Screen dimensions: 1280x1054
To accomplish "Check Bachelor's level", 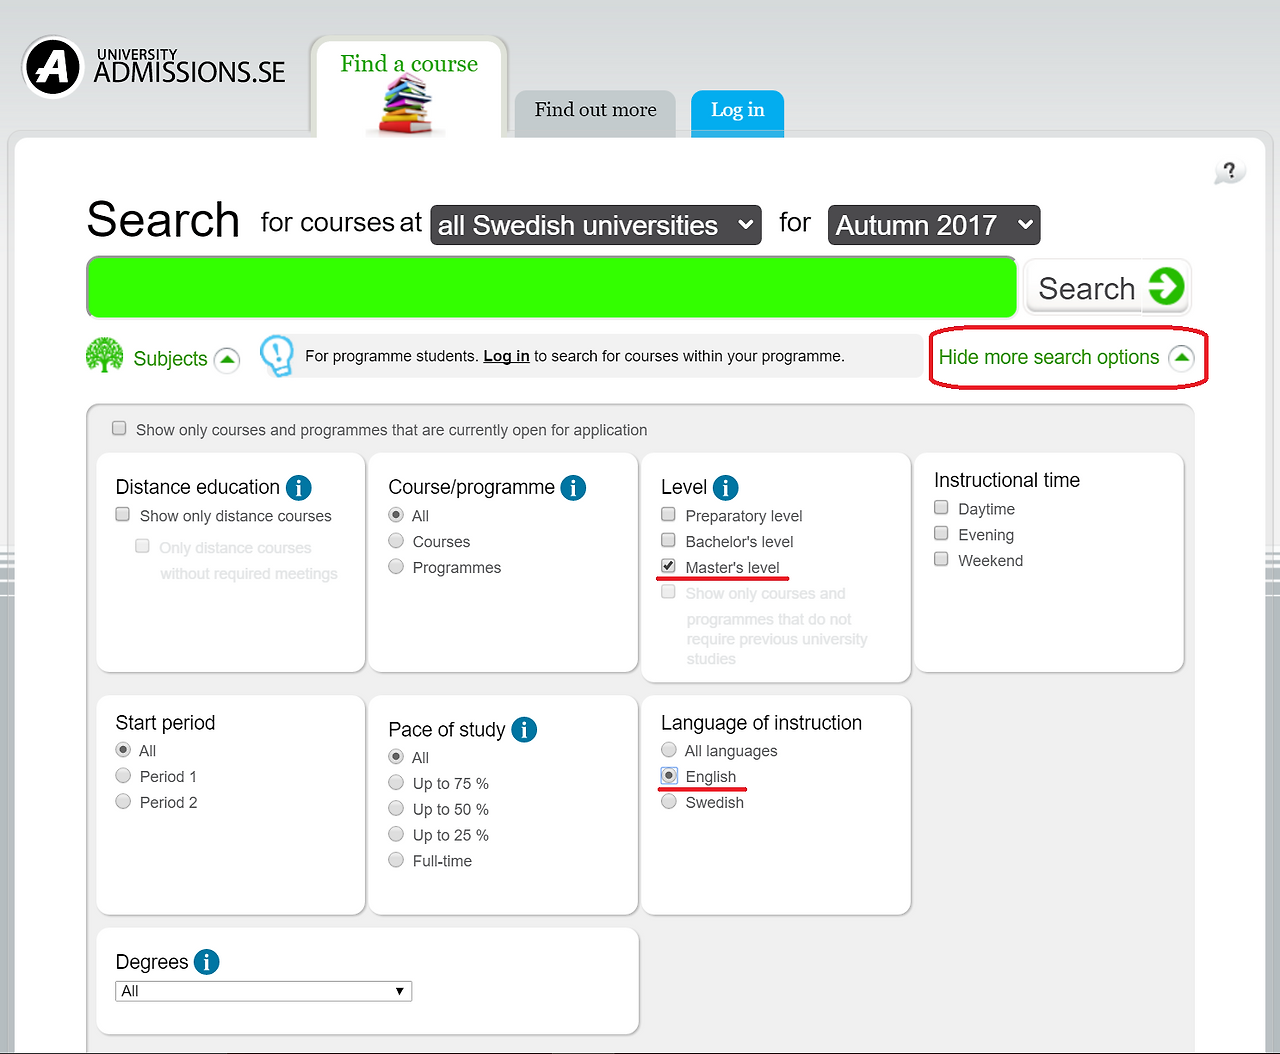I will point(668,540).
